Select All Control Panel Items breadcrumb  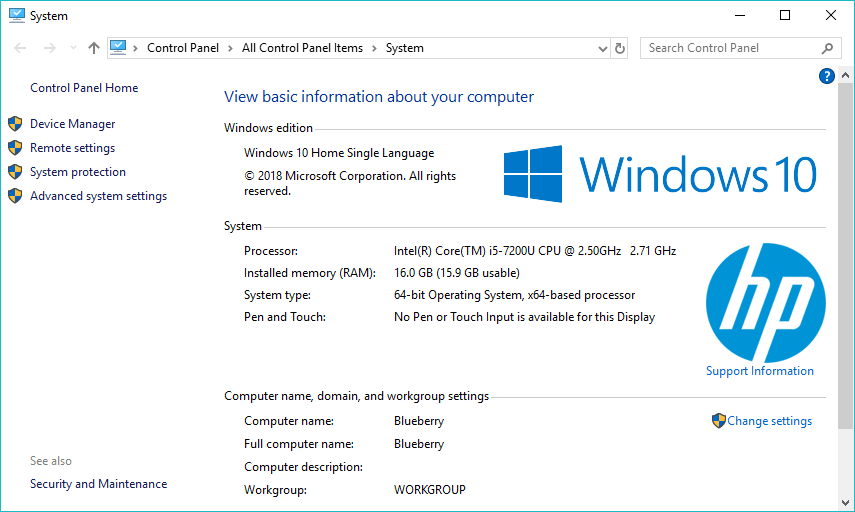302,48
